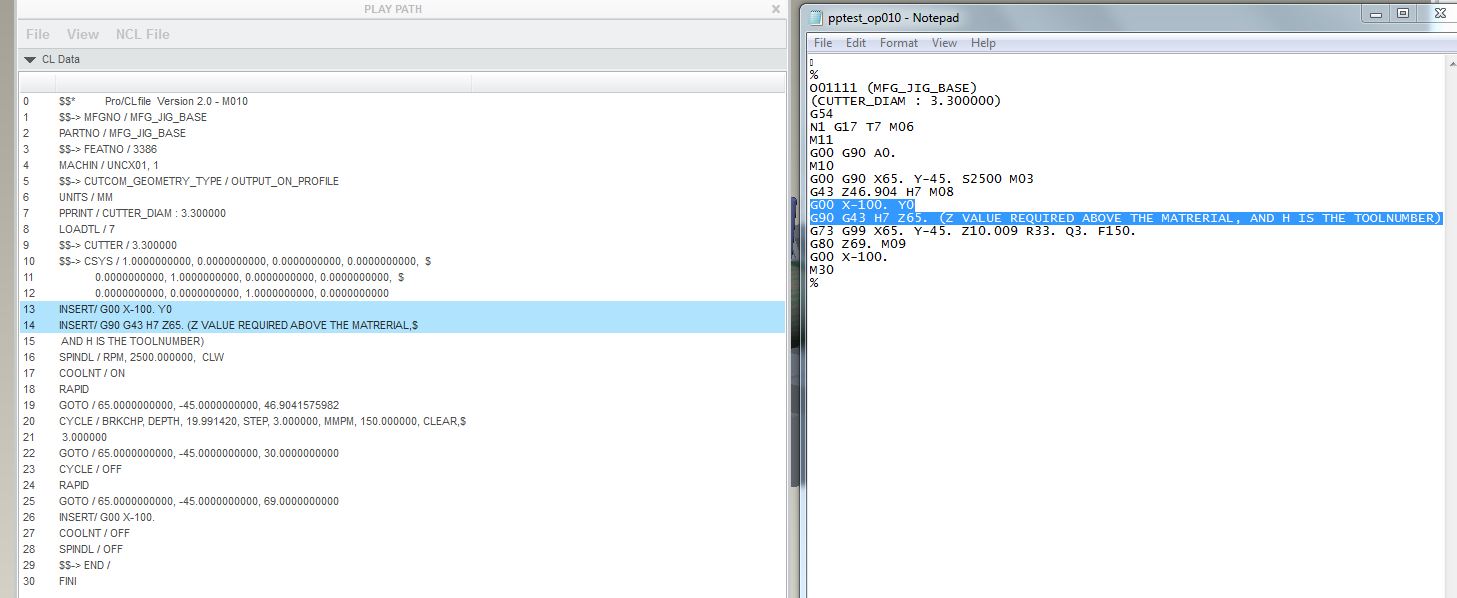Open NCL File menu in Play Path
This screenshot has width=1457, height=598.
point(143,34)
